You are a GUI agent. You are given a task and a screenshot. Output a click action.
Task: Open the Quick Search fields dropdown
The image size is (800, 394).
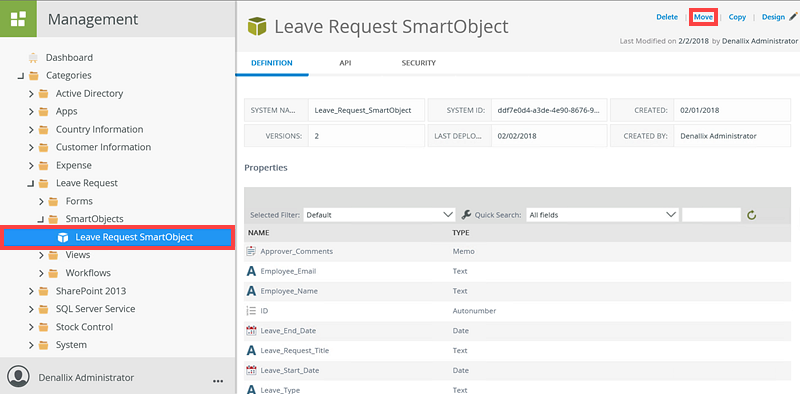click(602, 215)
